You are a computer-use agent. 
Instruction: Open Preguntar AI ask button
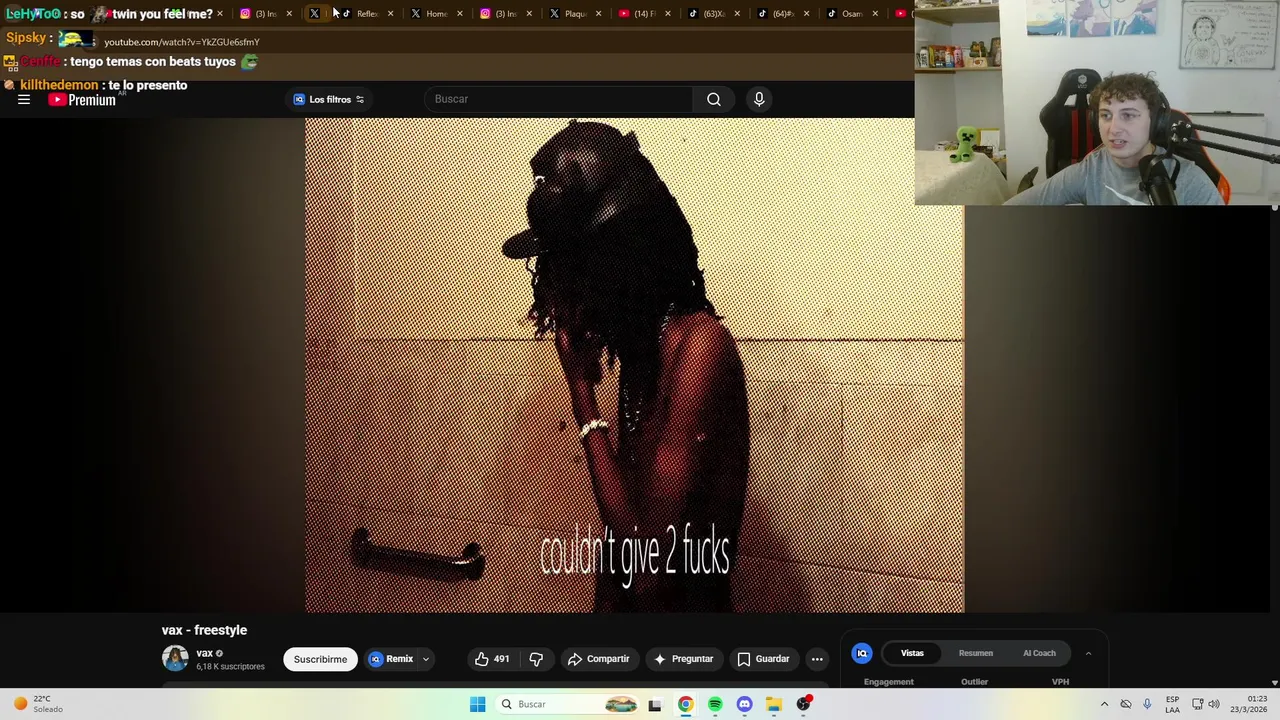[x=683, y=659]
